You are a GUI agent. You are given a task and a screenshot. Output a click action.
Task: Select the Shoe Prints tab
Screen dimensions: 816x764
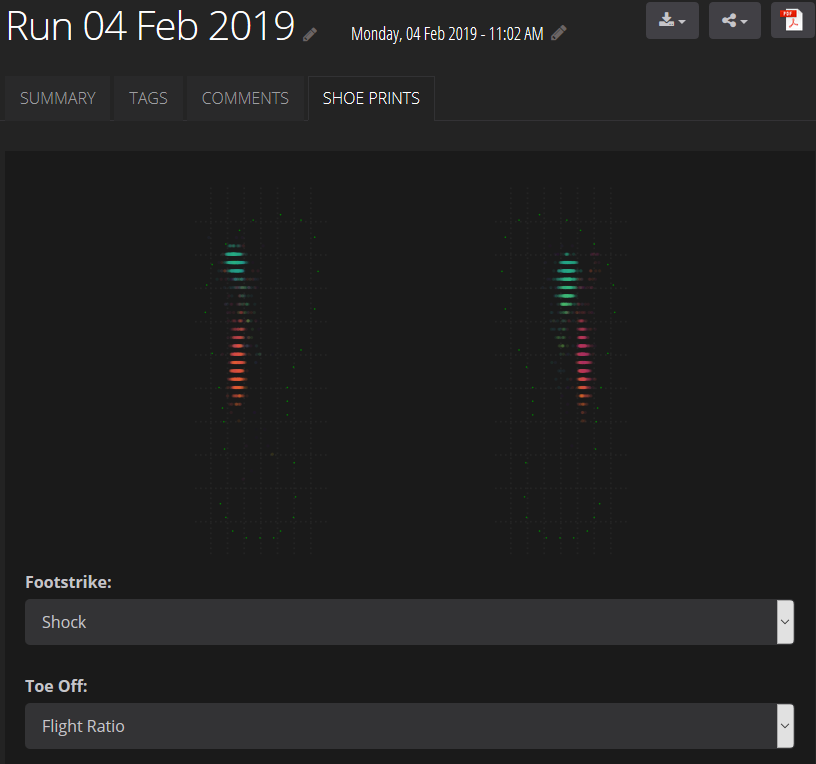[371, 98]
